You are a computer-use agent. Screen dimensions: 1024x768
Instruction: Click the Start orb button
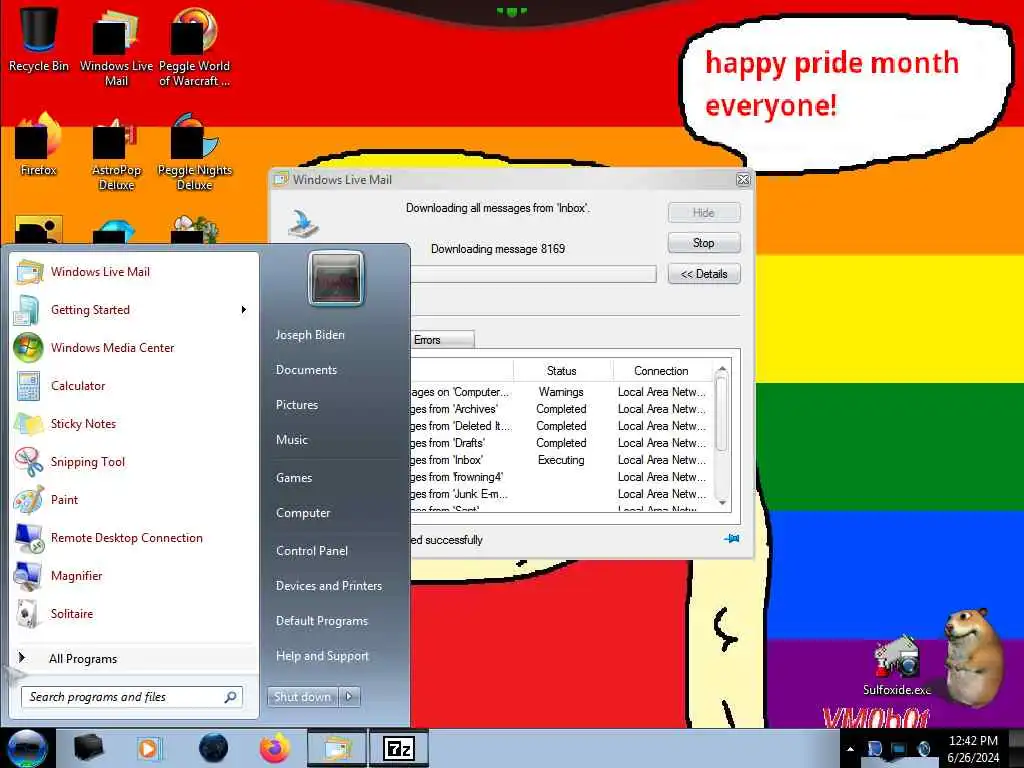click(x=26, y=748)
